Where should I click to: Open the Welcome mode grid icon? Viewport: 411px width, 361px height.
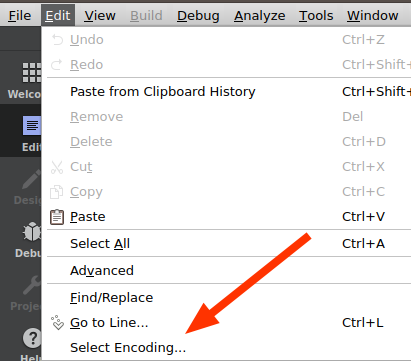pos(32,72)
